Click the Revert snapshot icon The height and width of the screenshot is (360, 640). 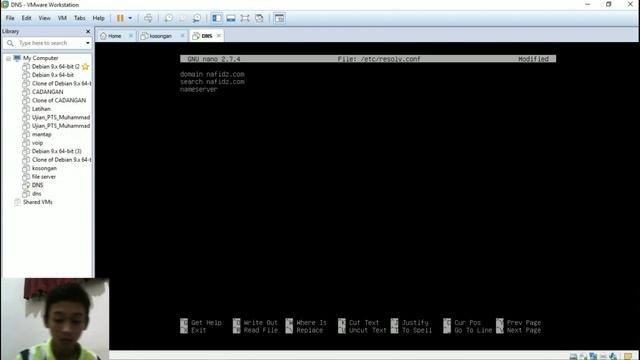(x=182, y=18)
